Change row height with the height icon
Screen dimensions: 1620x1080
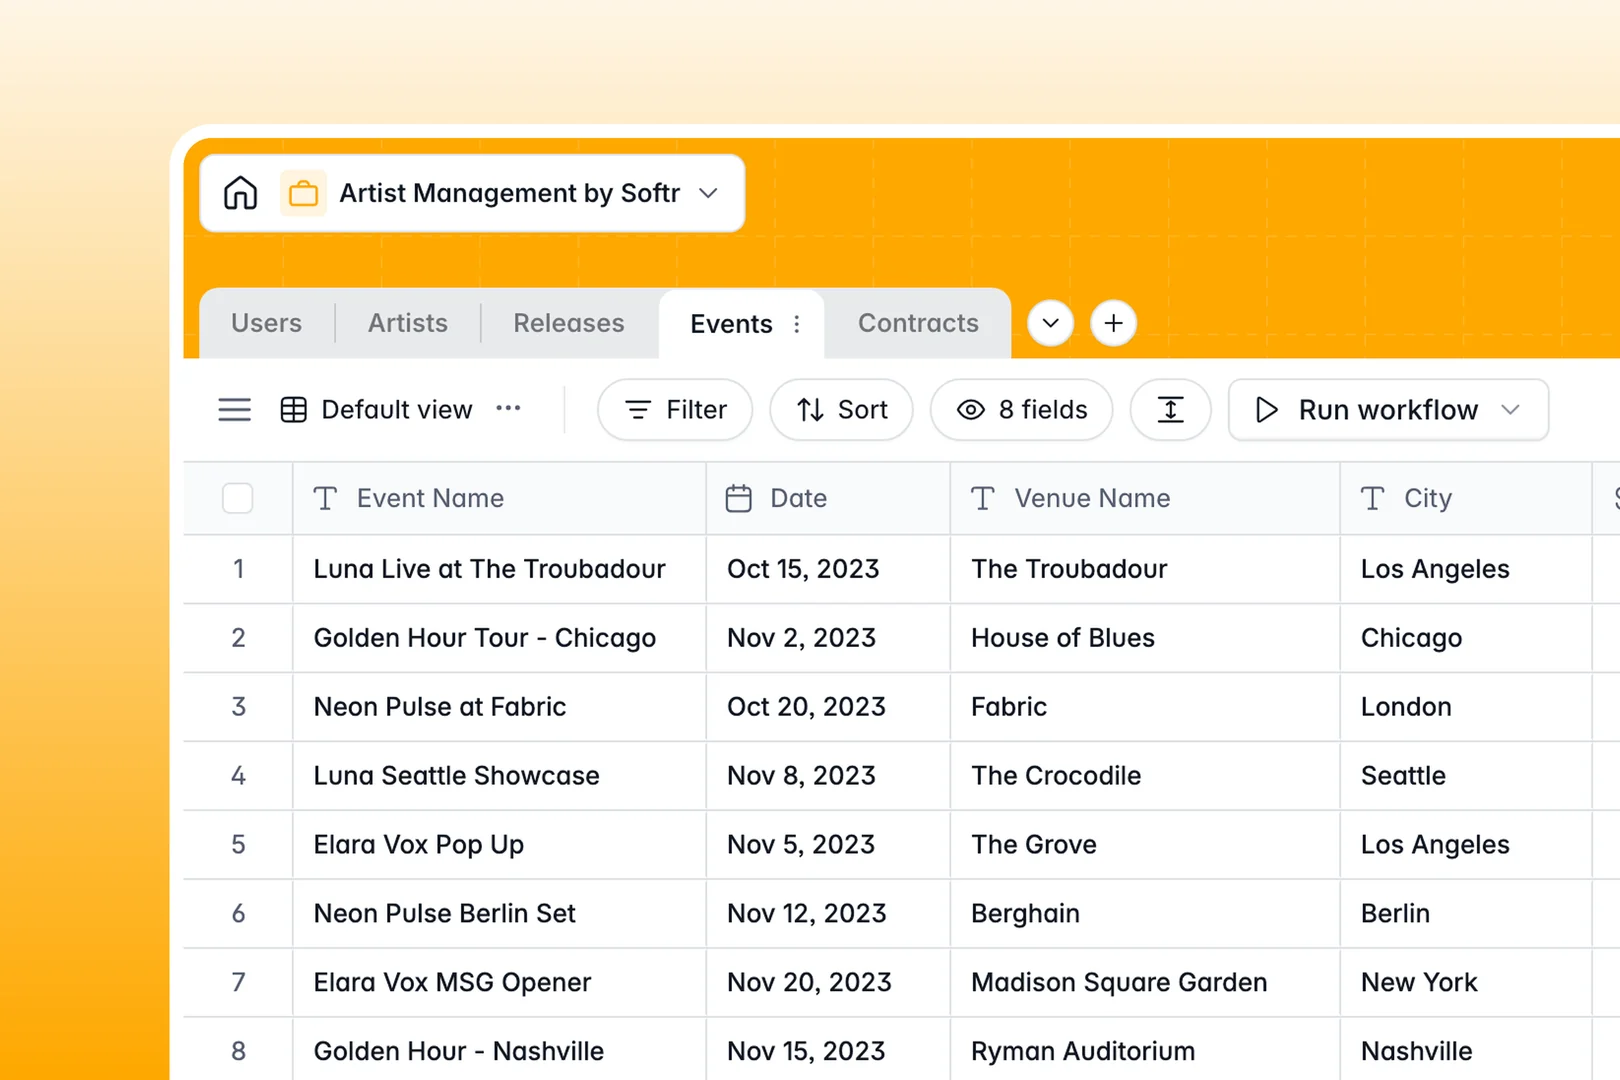coord(1170,410)
